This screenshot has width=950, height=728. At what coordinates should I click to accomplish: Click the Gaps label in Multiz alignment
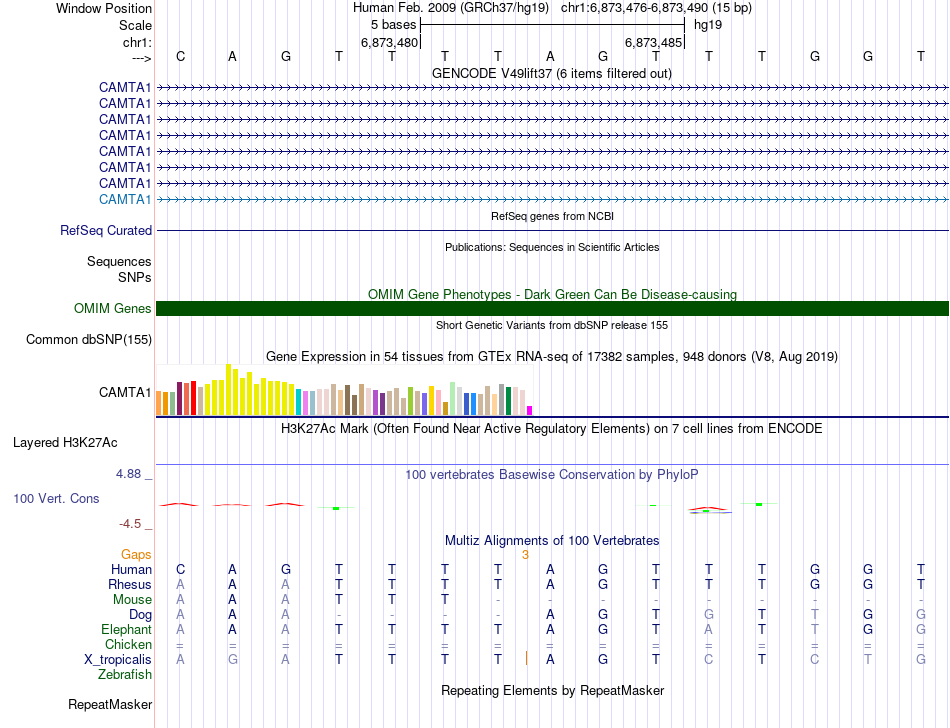pyautogui.click(x=136, y=555)
